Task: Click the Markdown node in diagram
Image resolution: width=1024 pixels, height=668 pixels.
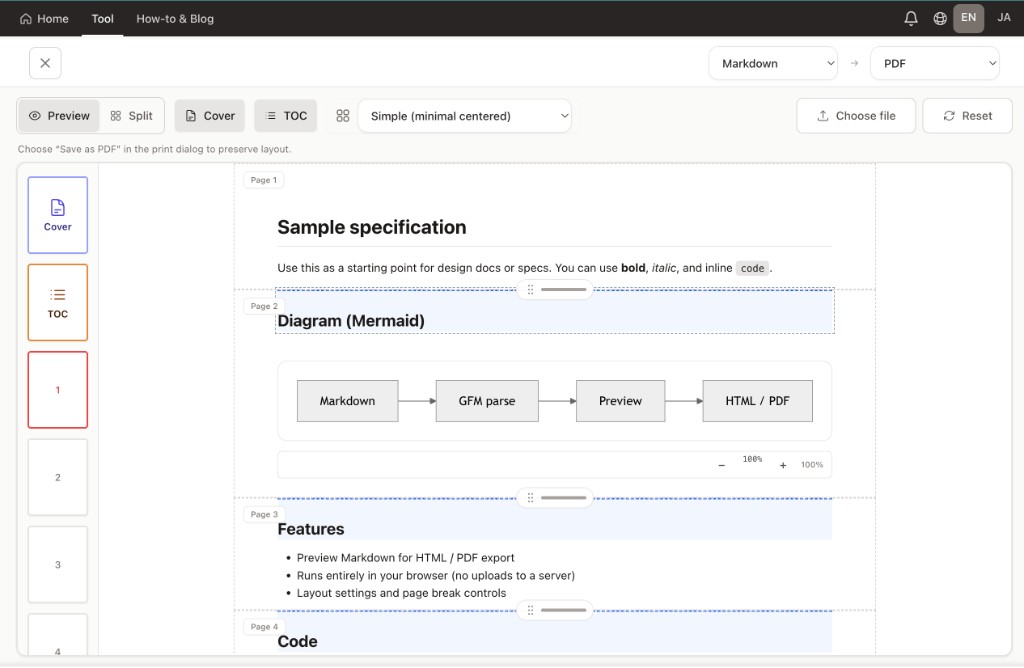Action: point(347,401)
